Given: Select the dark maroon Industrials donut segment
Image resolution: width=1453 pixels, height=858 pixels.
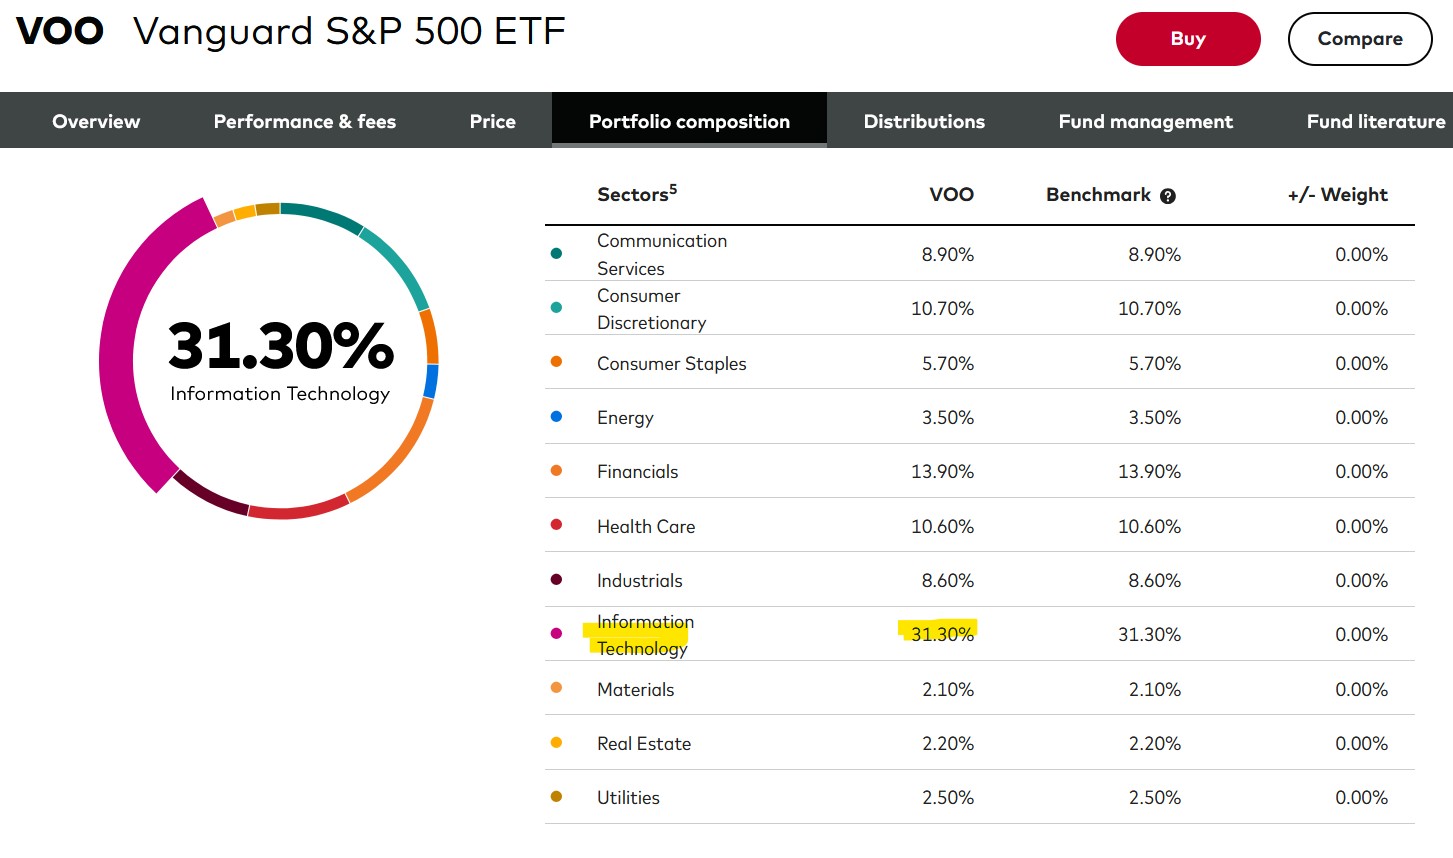Looking at the screenshot, I should (x=208, y=494).
